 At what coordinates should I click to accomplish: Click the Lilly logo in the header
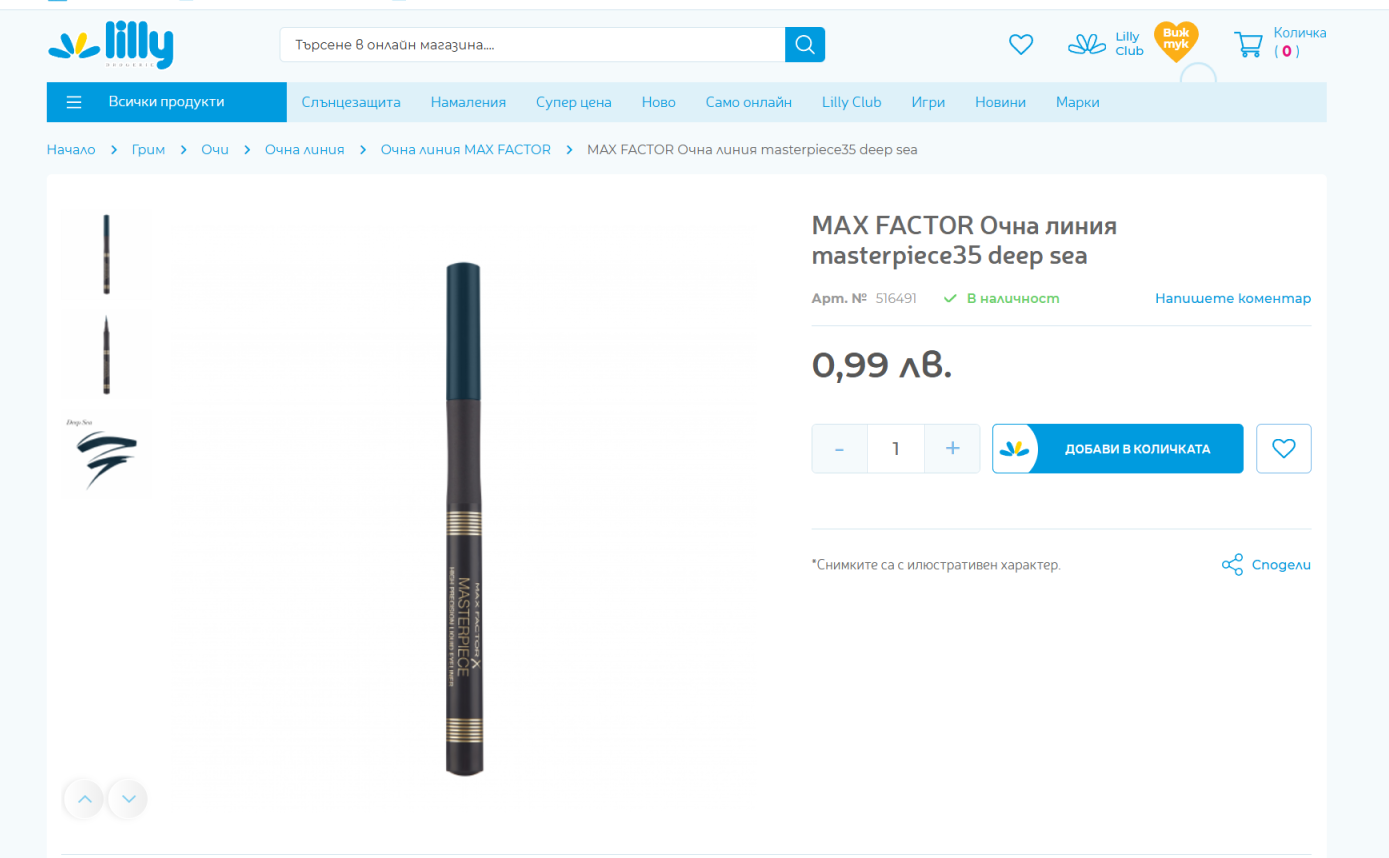110,46
